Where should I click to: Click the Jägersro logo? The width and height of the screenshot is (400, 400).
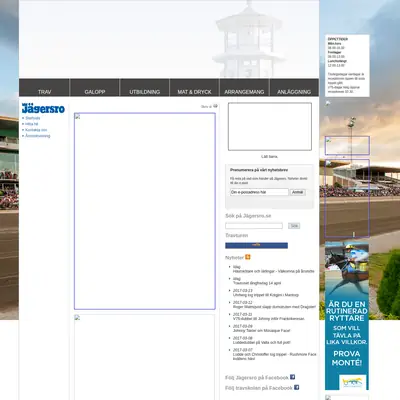coord(43,108)
